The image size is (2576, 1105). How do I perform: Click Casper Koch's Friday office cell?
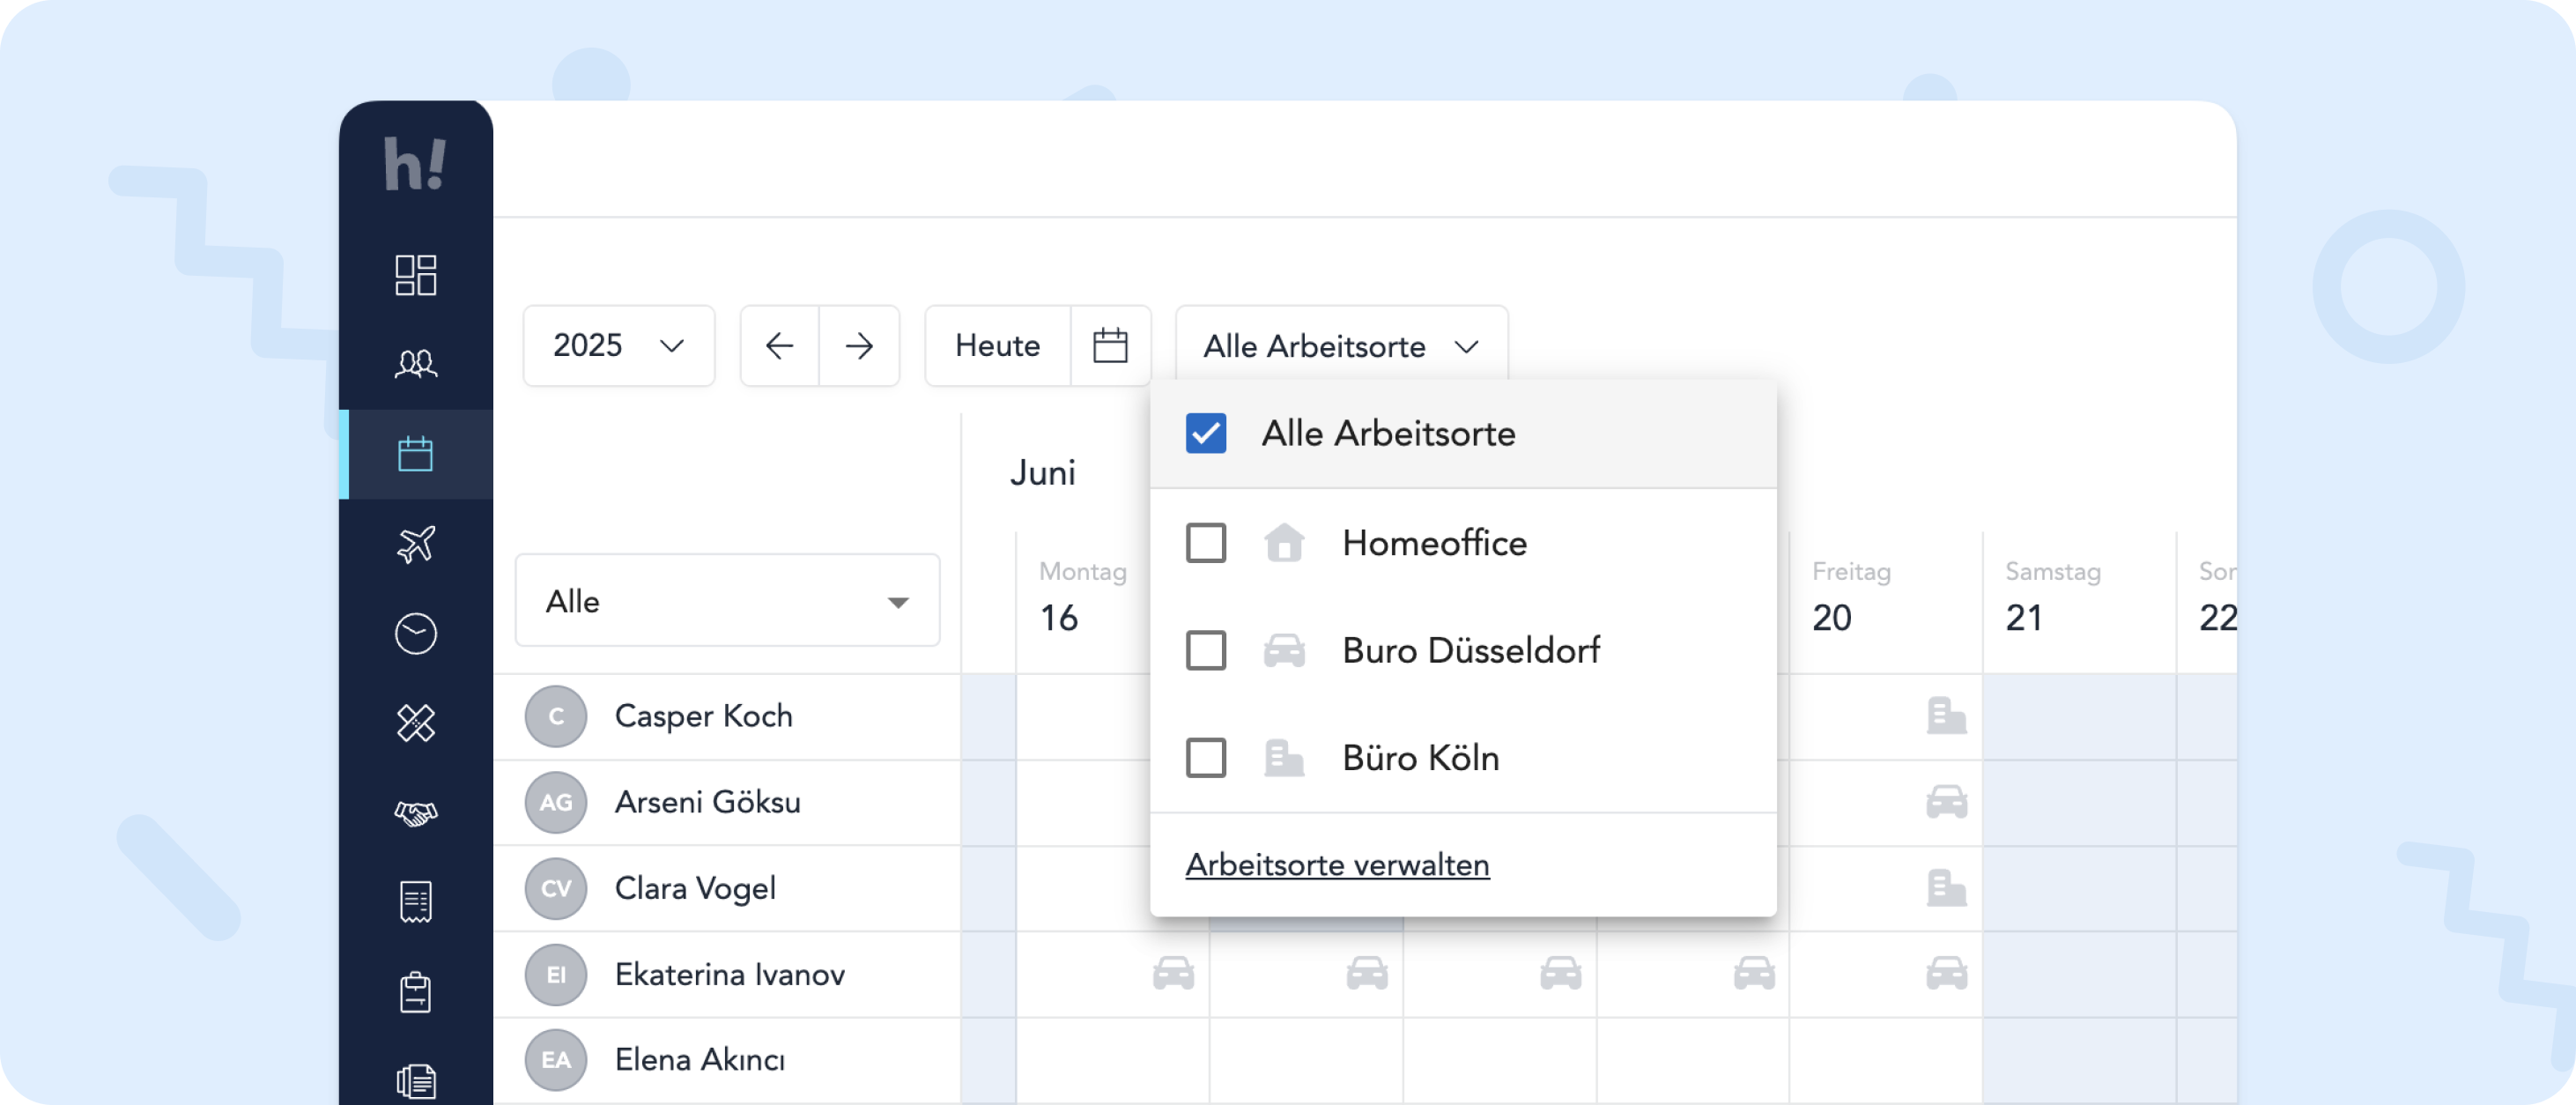[1945, 716]
